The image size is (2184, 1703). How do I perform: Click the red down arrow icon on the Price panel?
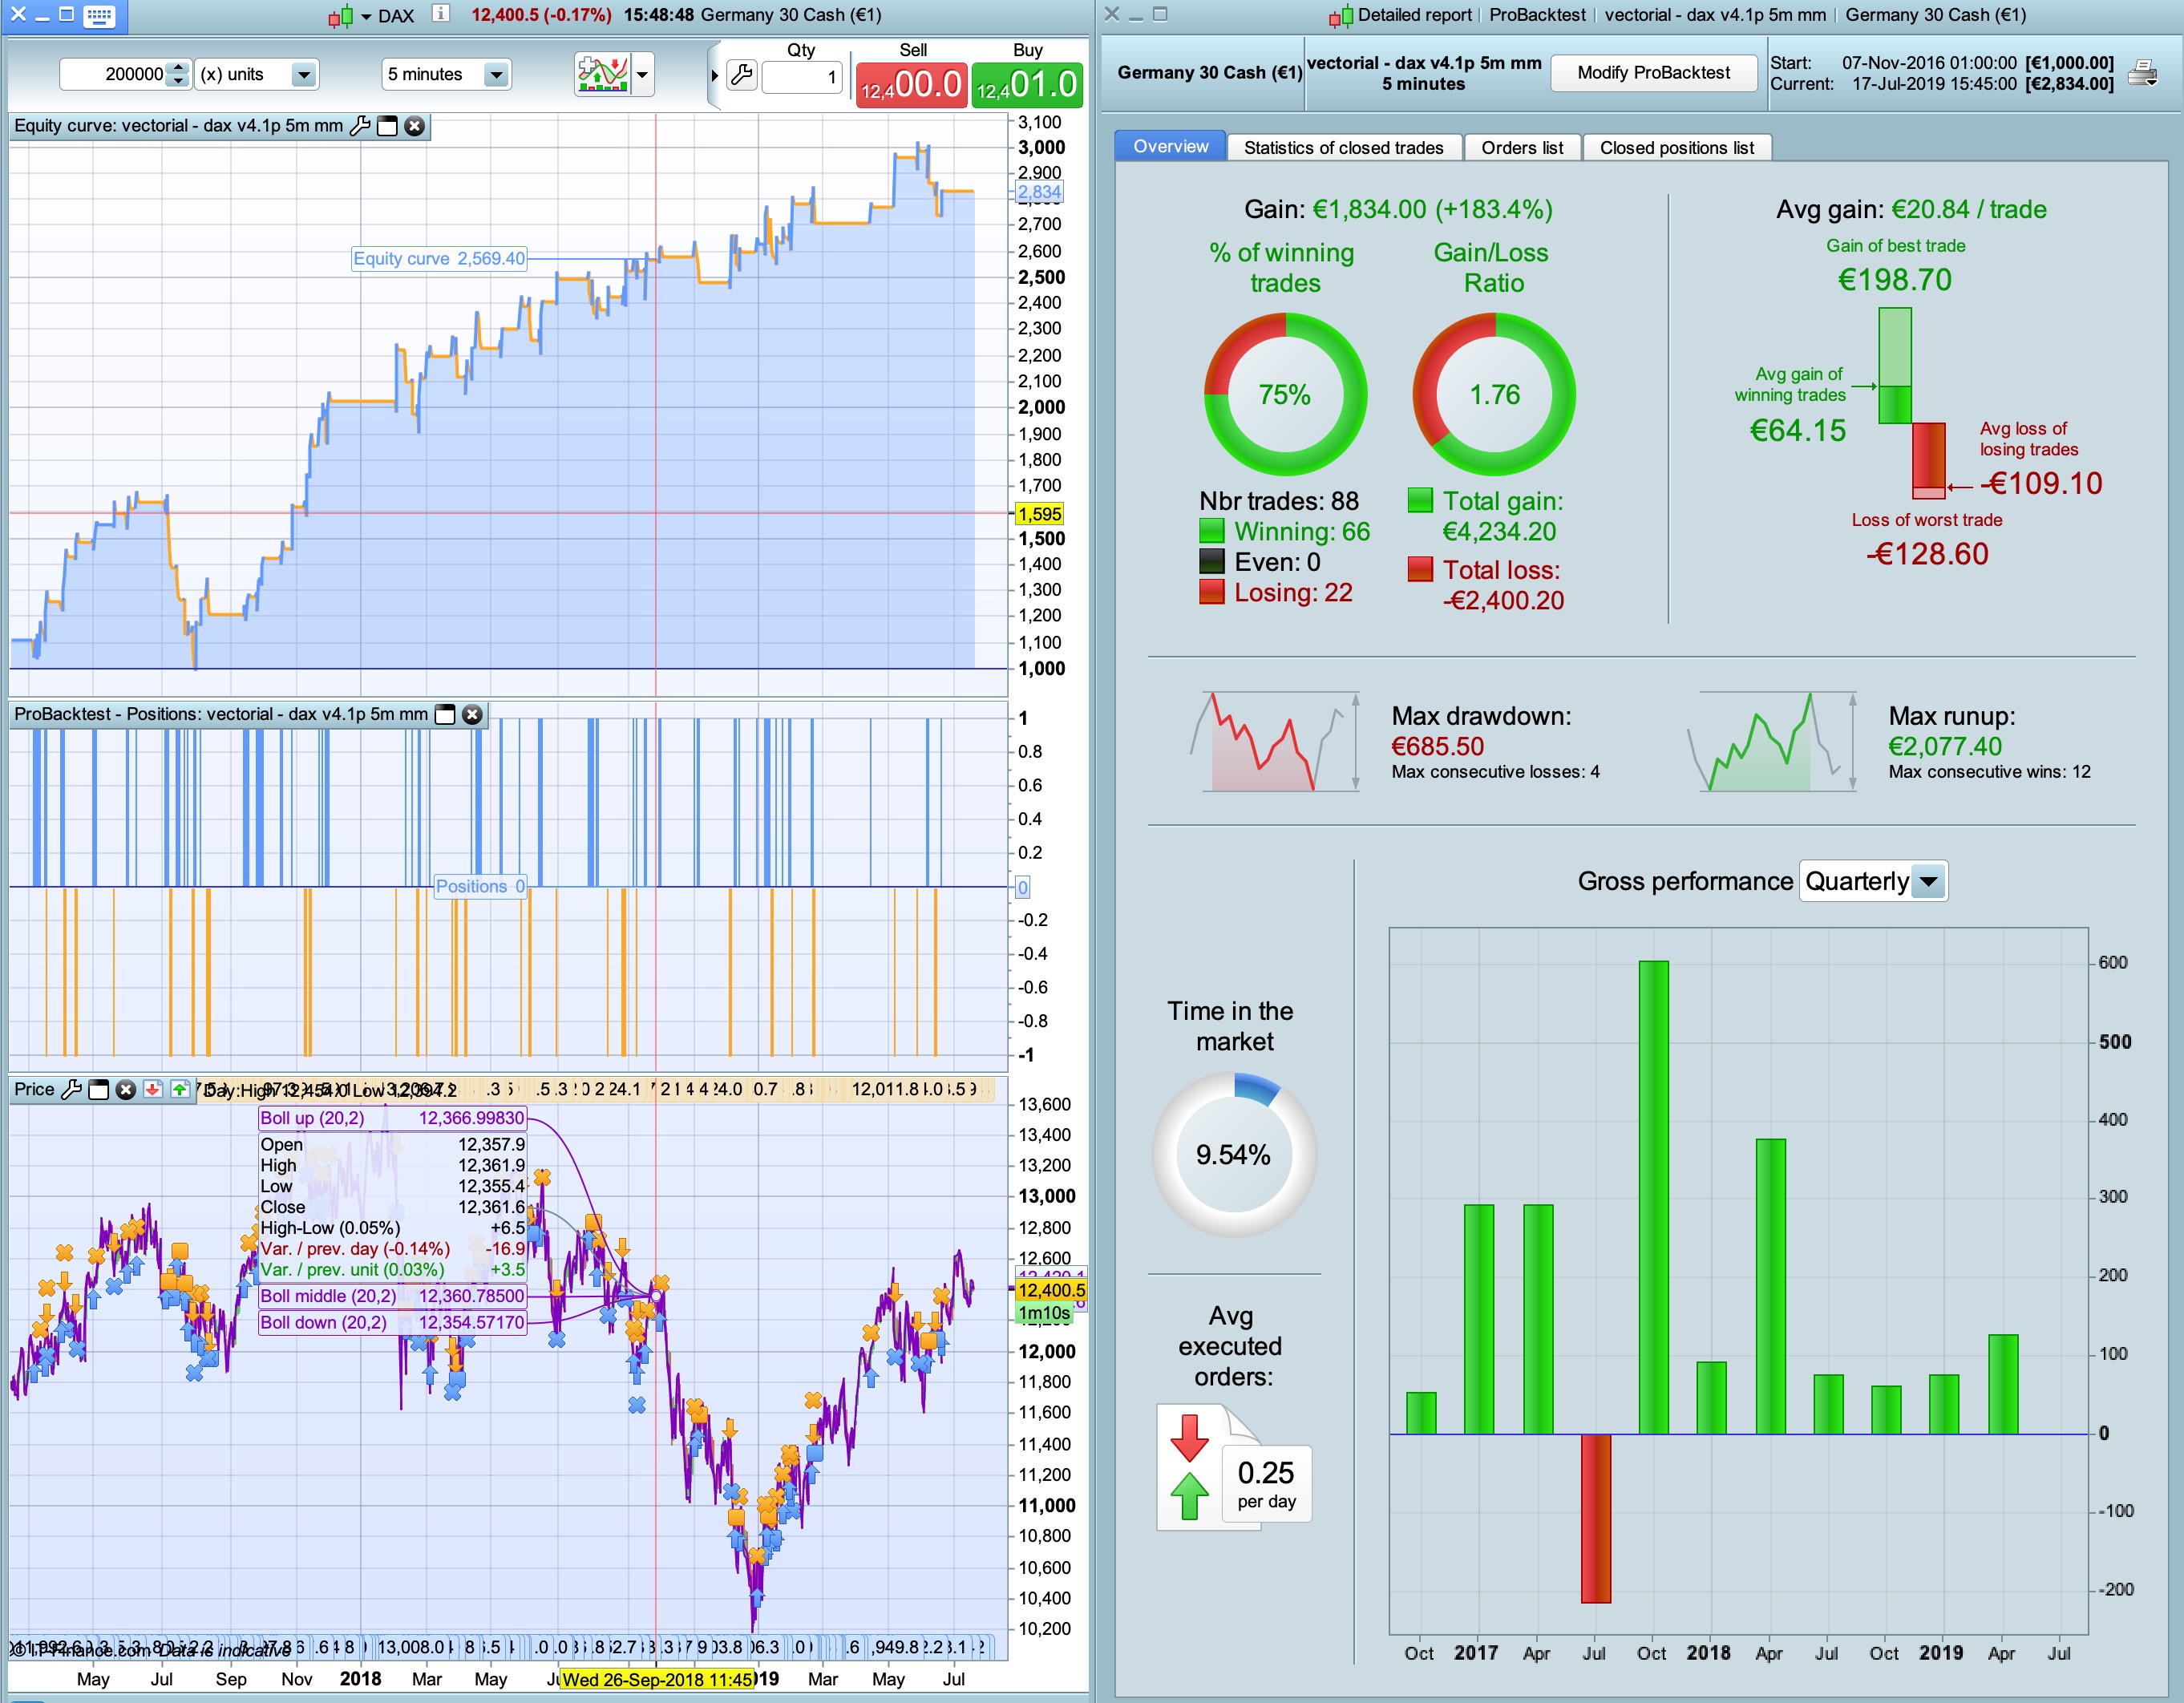(x=152, y=1089)
